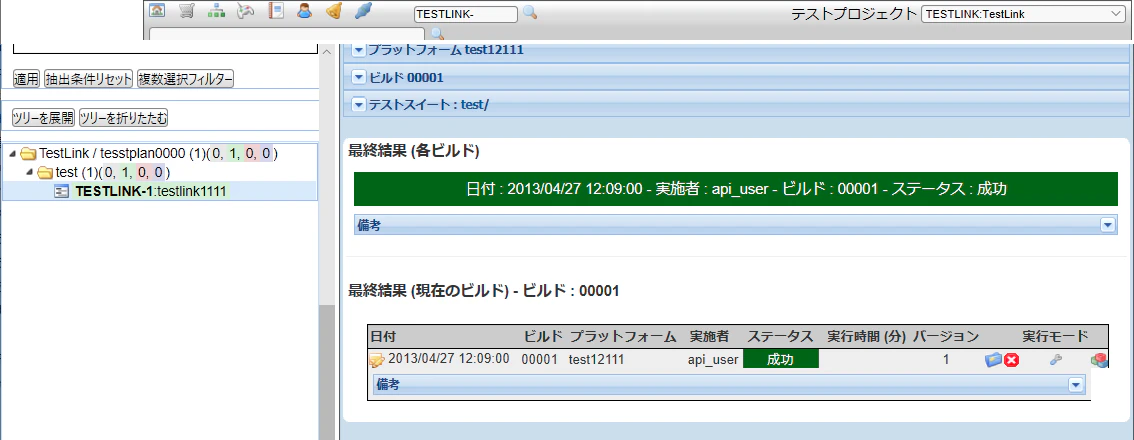Collapse the test suite tree node arrow

click(29, 172)
